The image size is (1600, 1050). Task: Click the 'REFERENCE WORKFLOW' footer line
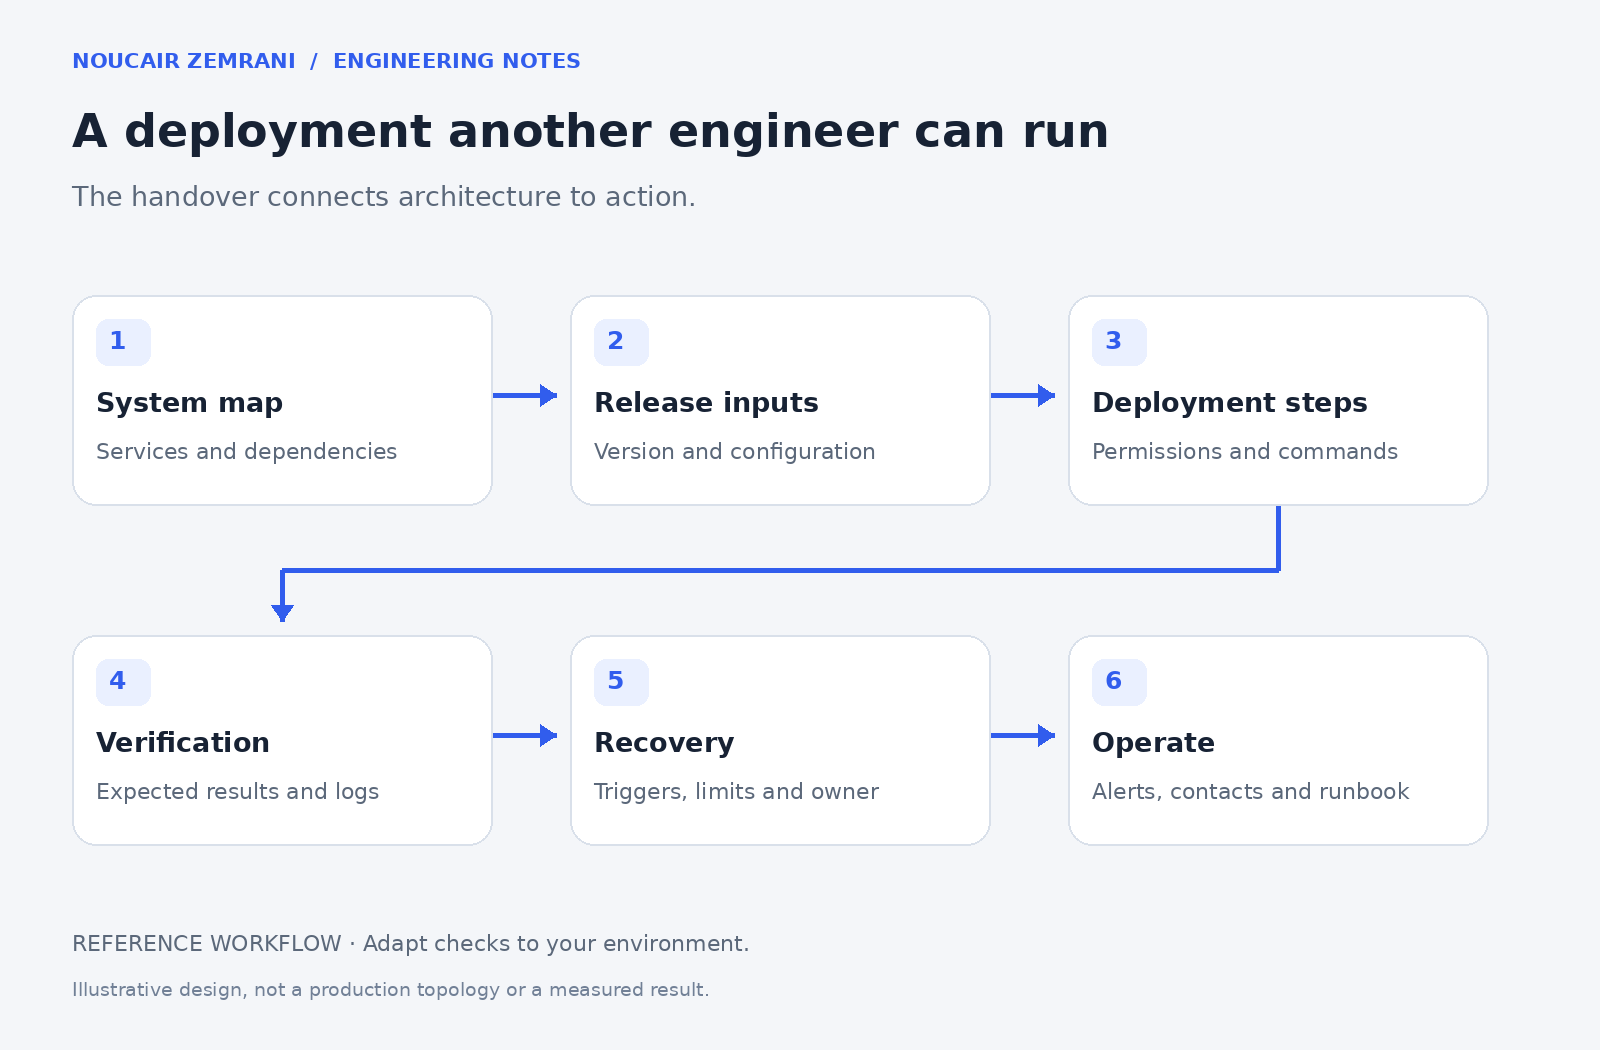(410, 944)
